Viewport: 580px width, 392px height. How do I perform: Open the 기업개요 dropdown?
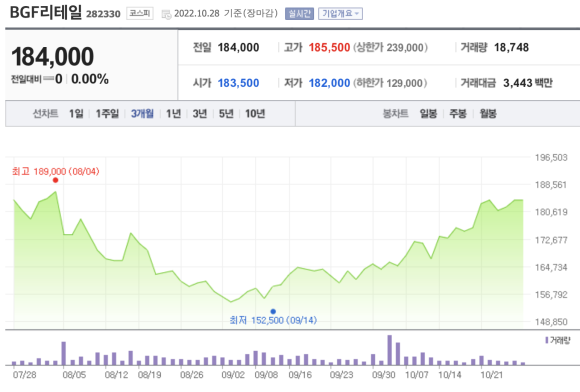(340, 14)
